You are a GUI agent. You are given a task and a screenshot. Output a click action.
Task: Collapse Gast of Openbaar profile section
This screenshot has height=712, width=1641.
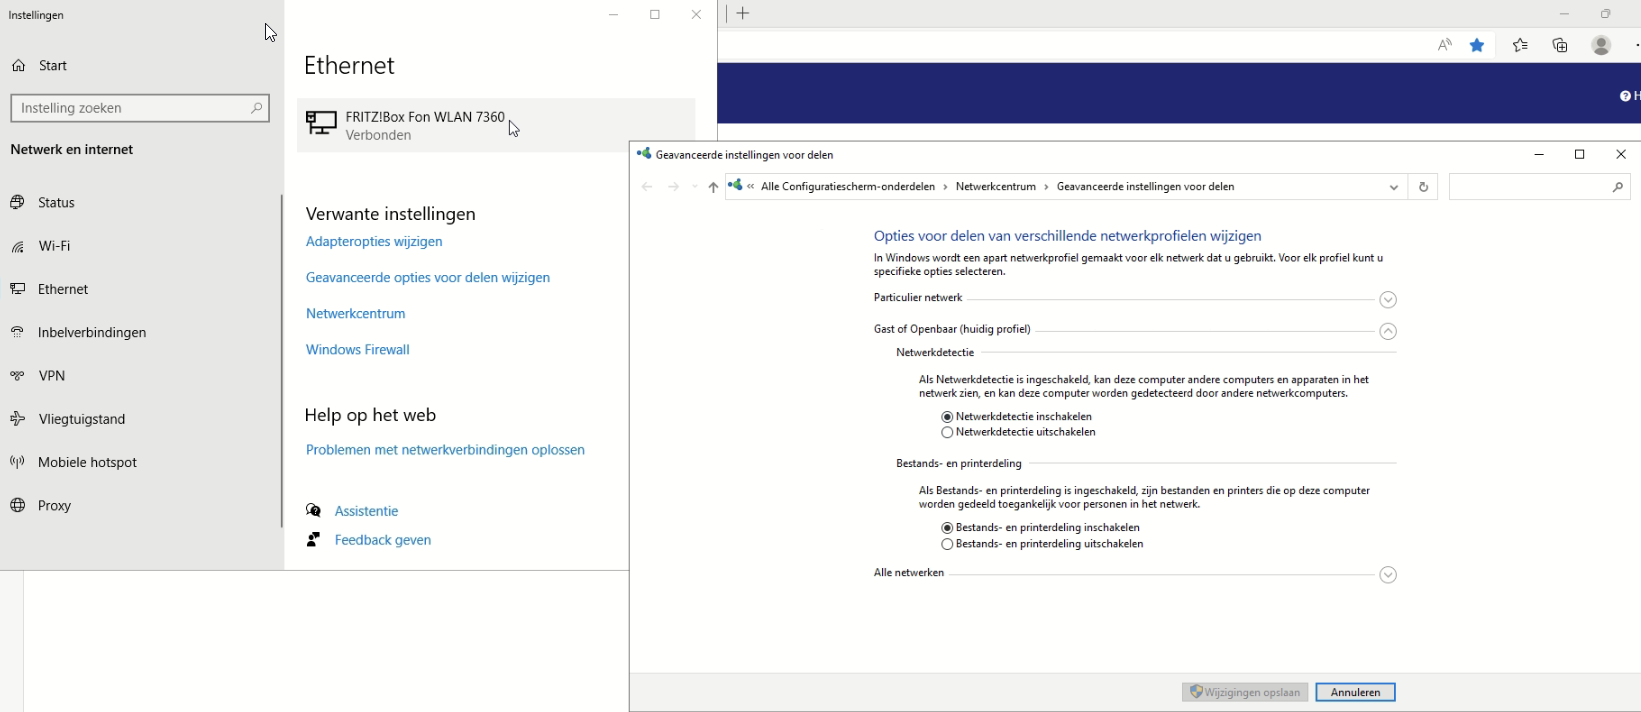click(x=1388, y=331)
